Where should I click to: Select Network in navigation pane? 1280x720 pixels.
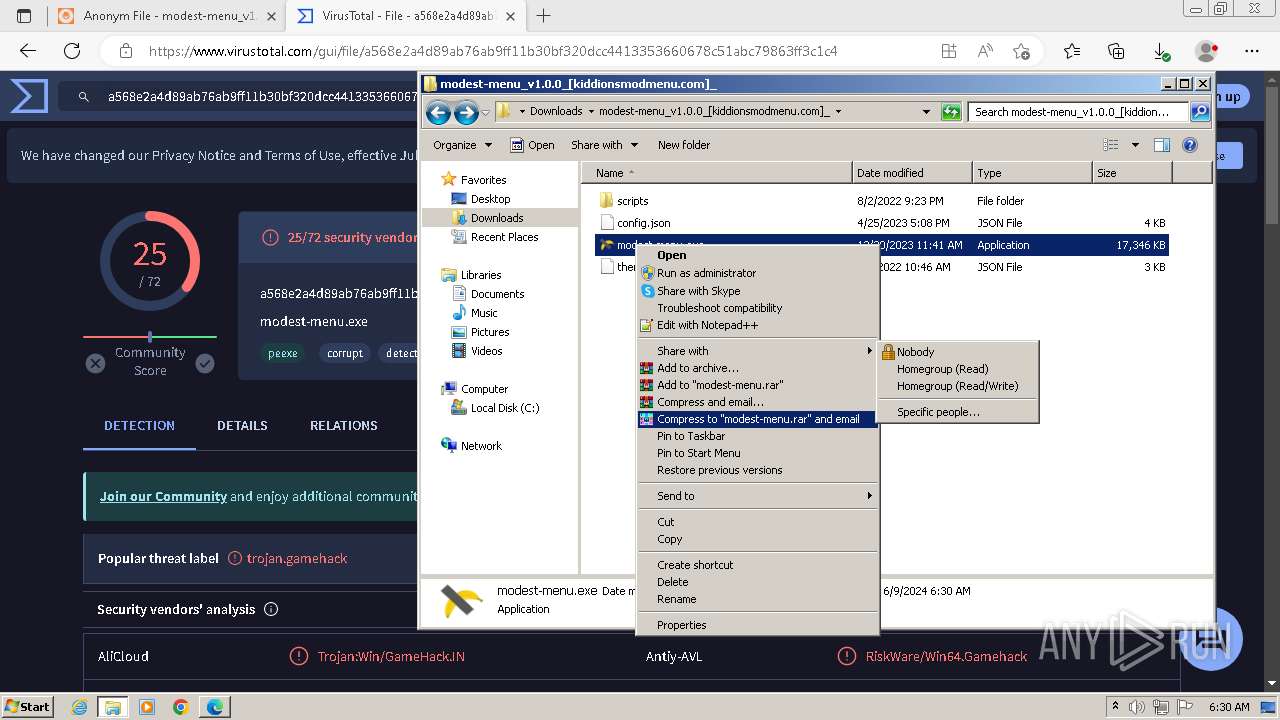(481, 446)
